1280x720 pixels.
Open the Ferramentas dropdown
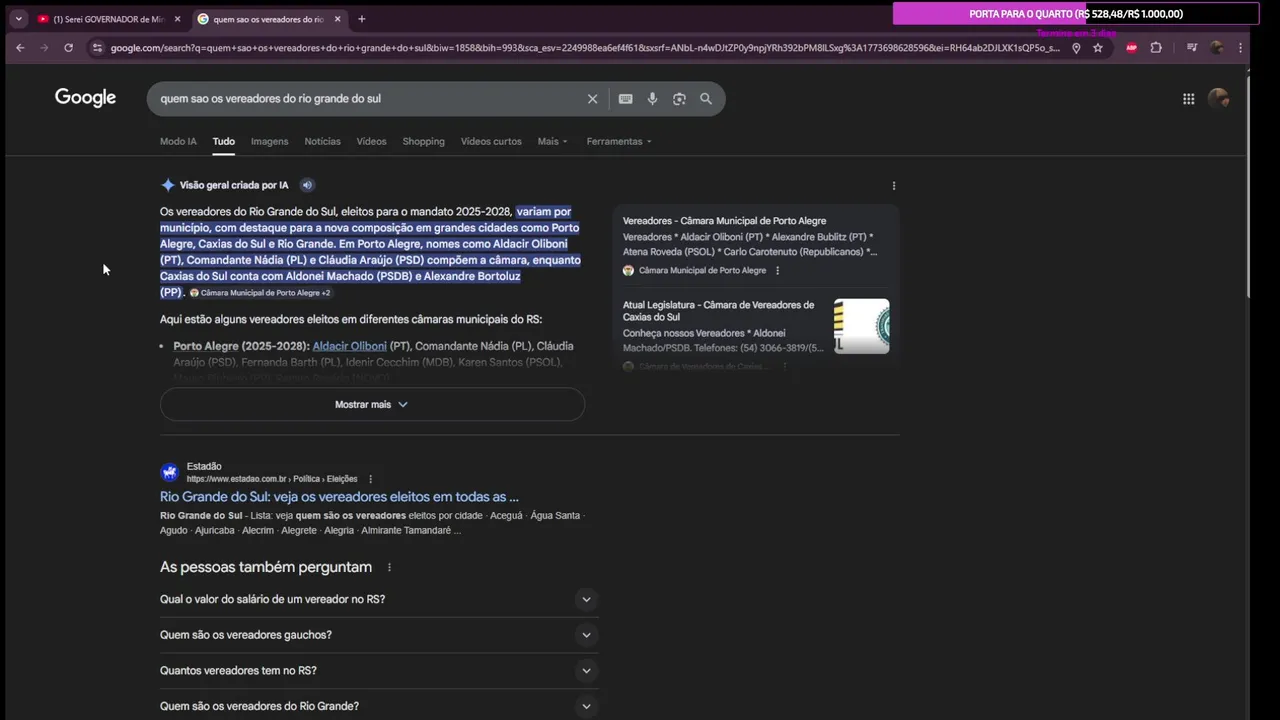pyautogui.click(x=619, y=141)
